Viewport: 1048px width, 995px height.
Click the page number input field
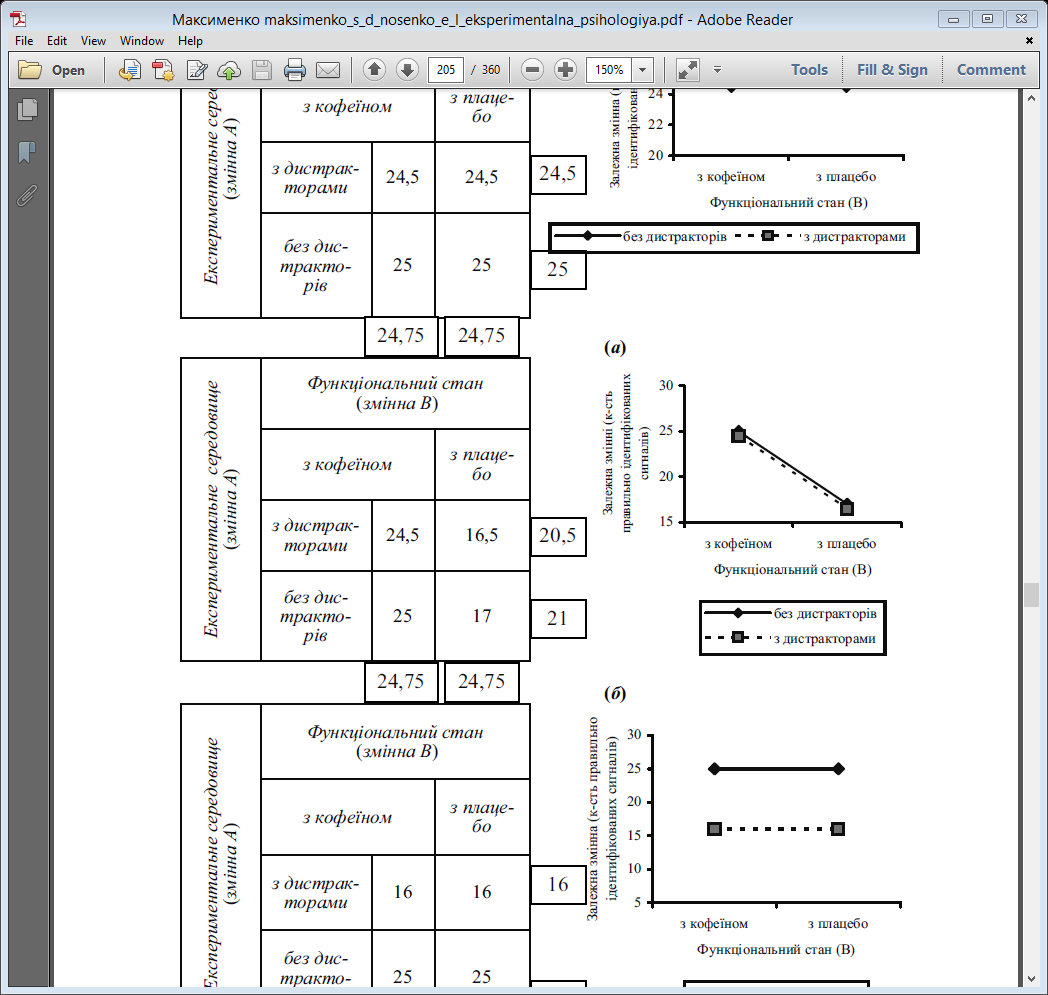pos(446,69)
